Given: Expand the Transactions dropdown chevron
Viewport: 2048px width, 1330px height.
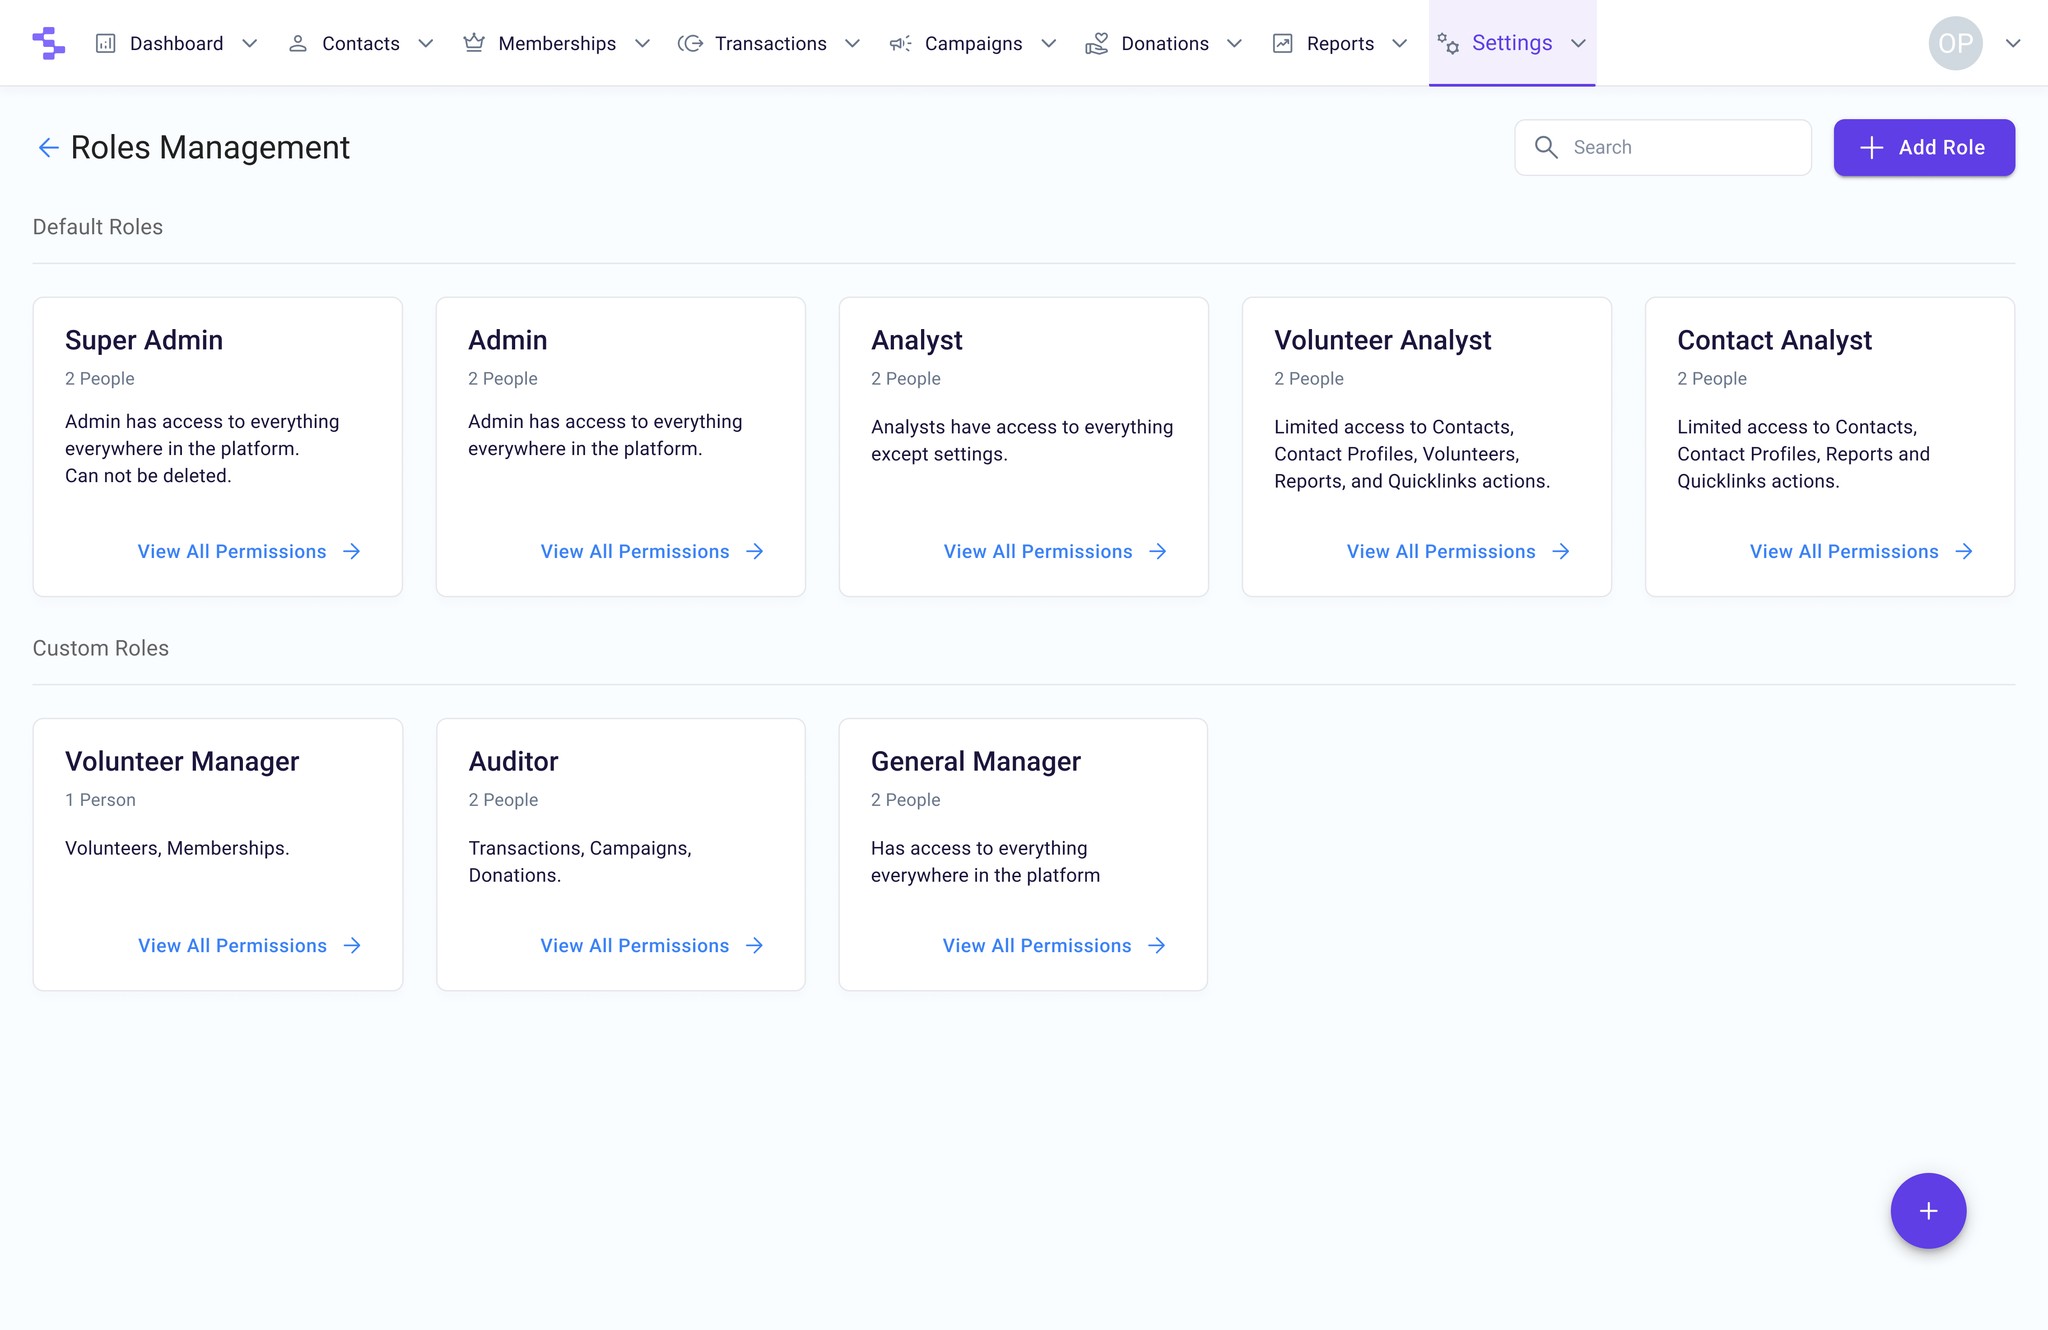Looking at the screenshot, I should [853, 43].
